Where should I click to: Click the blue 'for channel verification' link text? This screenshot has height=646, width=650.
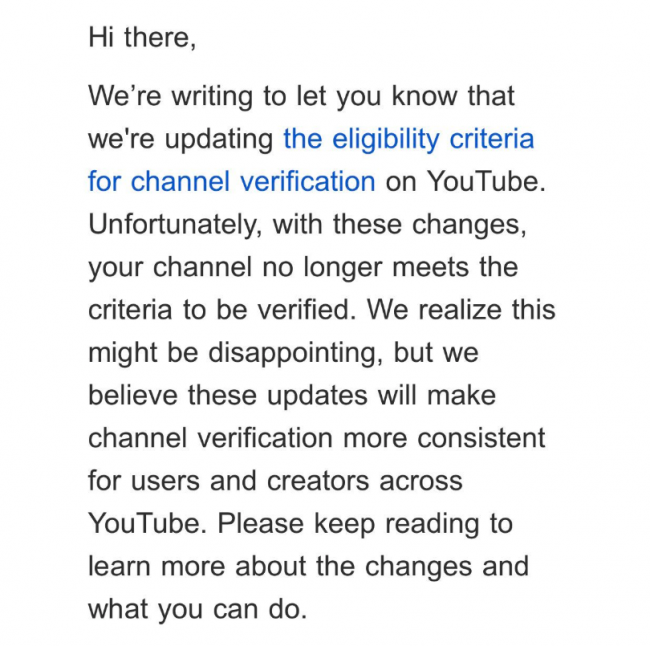232,182
